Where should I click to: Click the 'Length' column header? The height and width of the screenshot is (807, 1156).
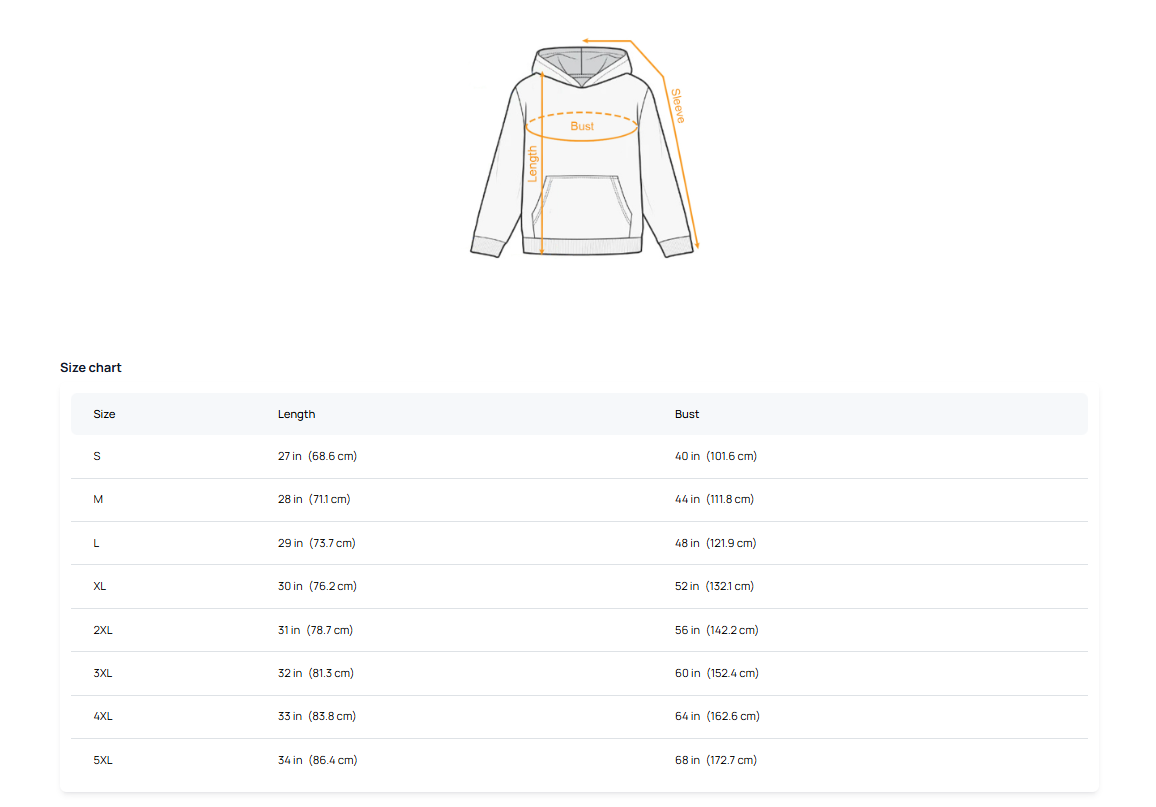(x=296, y=414)
